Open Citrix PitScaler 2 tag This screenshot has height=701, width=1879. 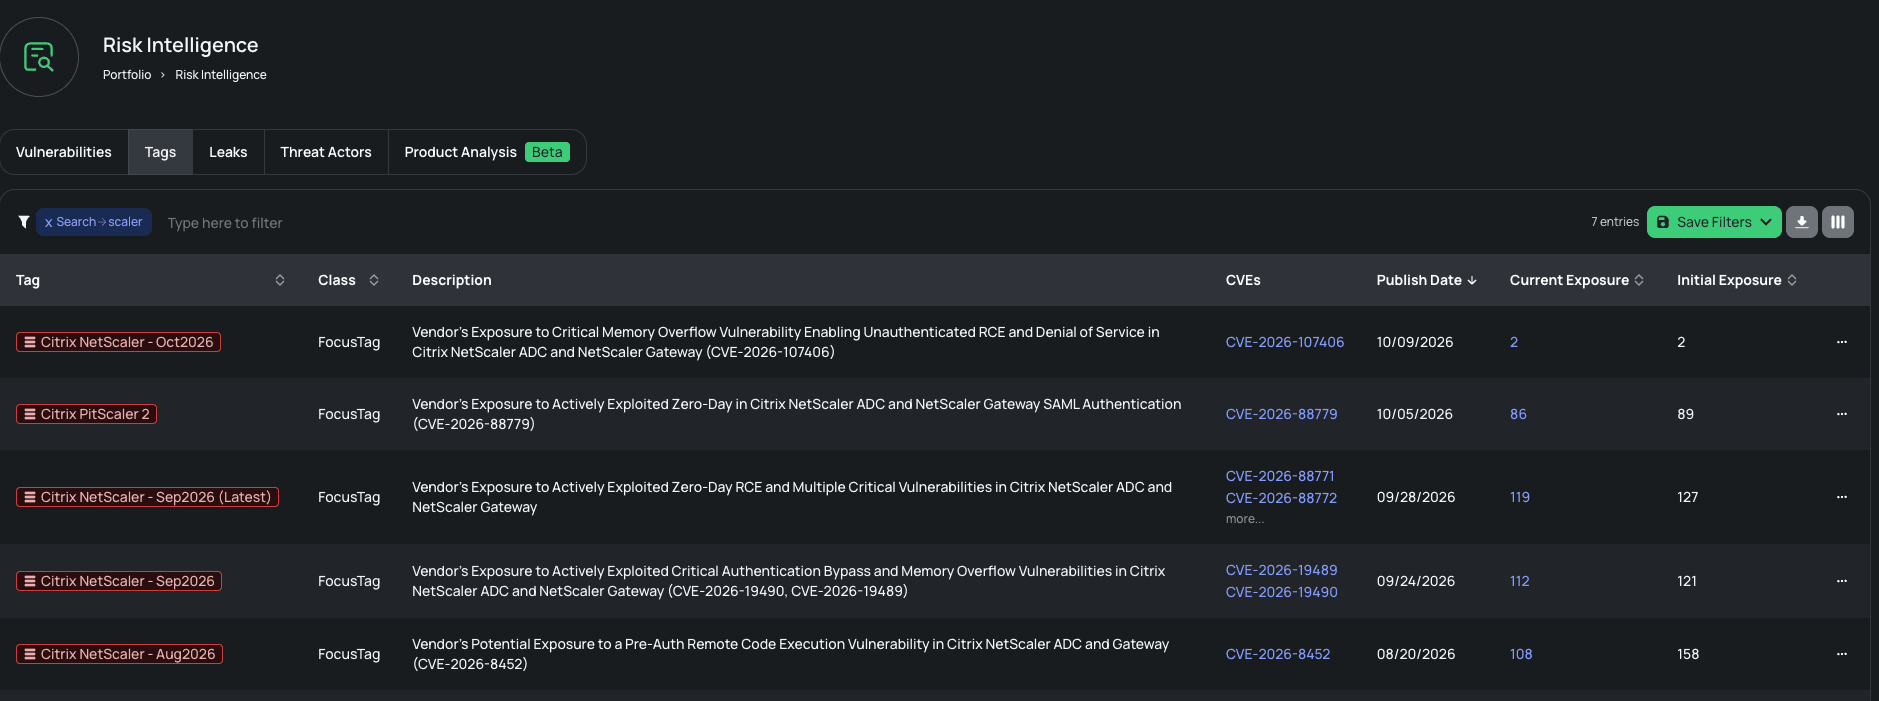click(86, 414)
